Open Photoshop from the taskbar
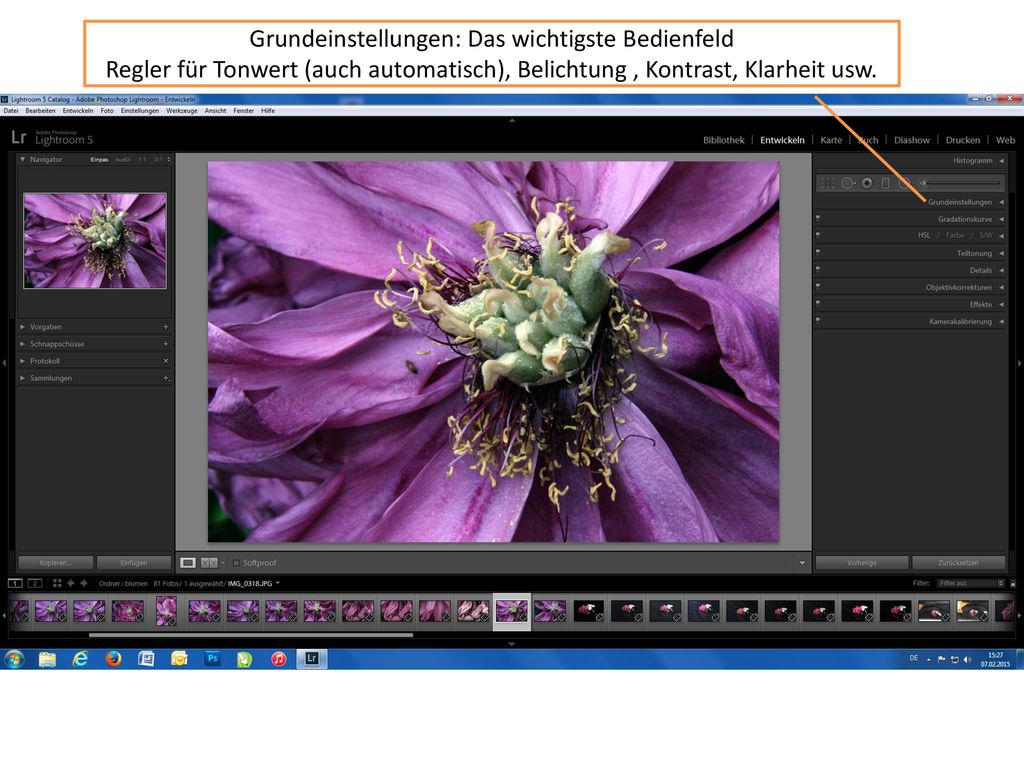The image size is (1024, 768). [212, 659]
